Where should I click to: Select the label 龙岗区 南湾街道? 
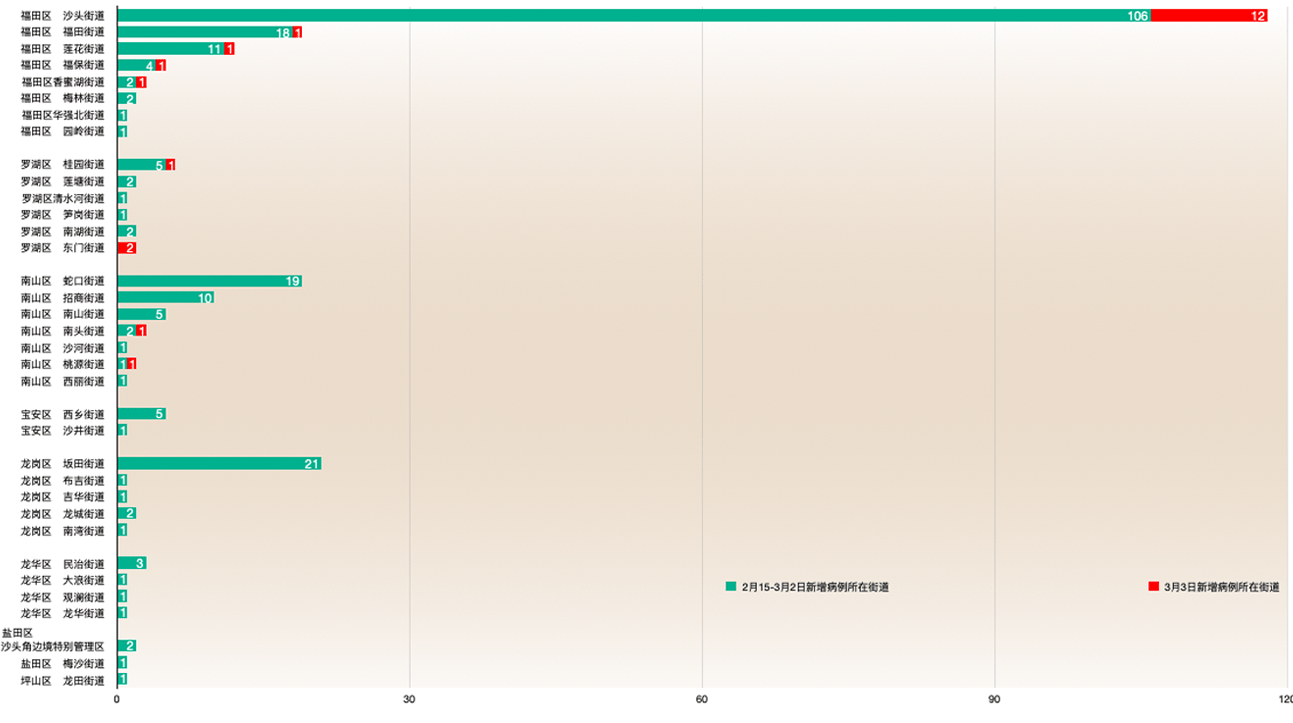(x=62, y=531)
